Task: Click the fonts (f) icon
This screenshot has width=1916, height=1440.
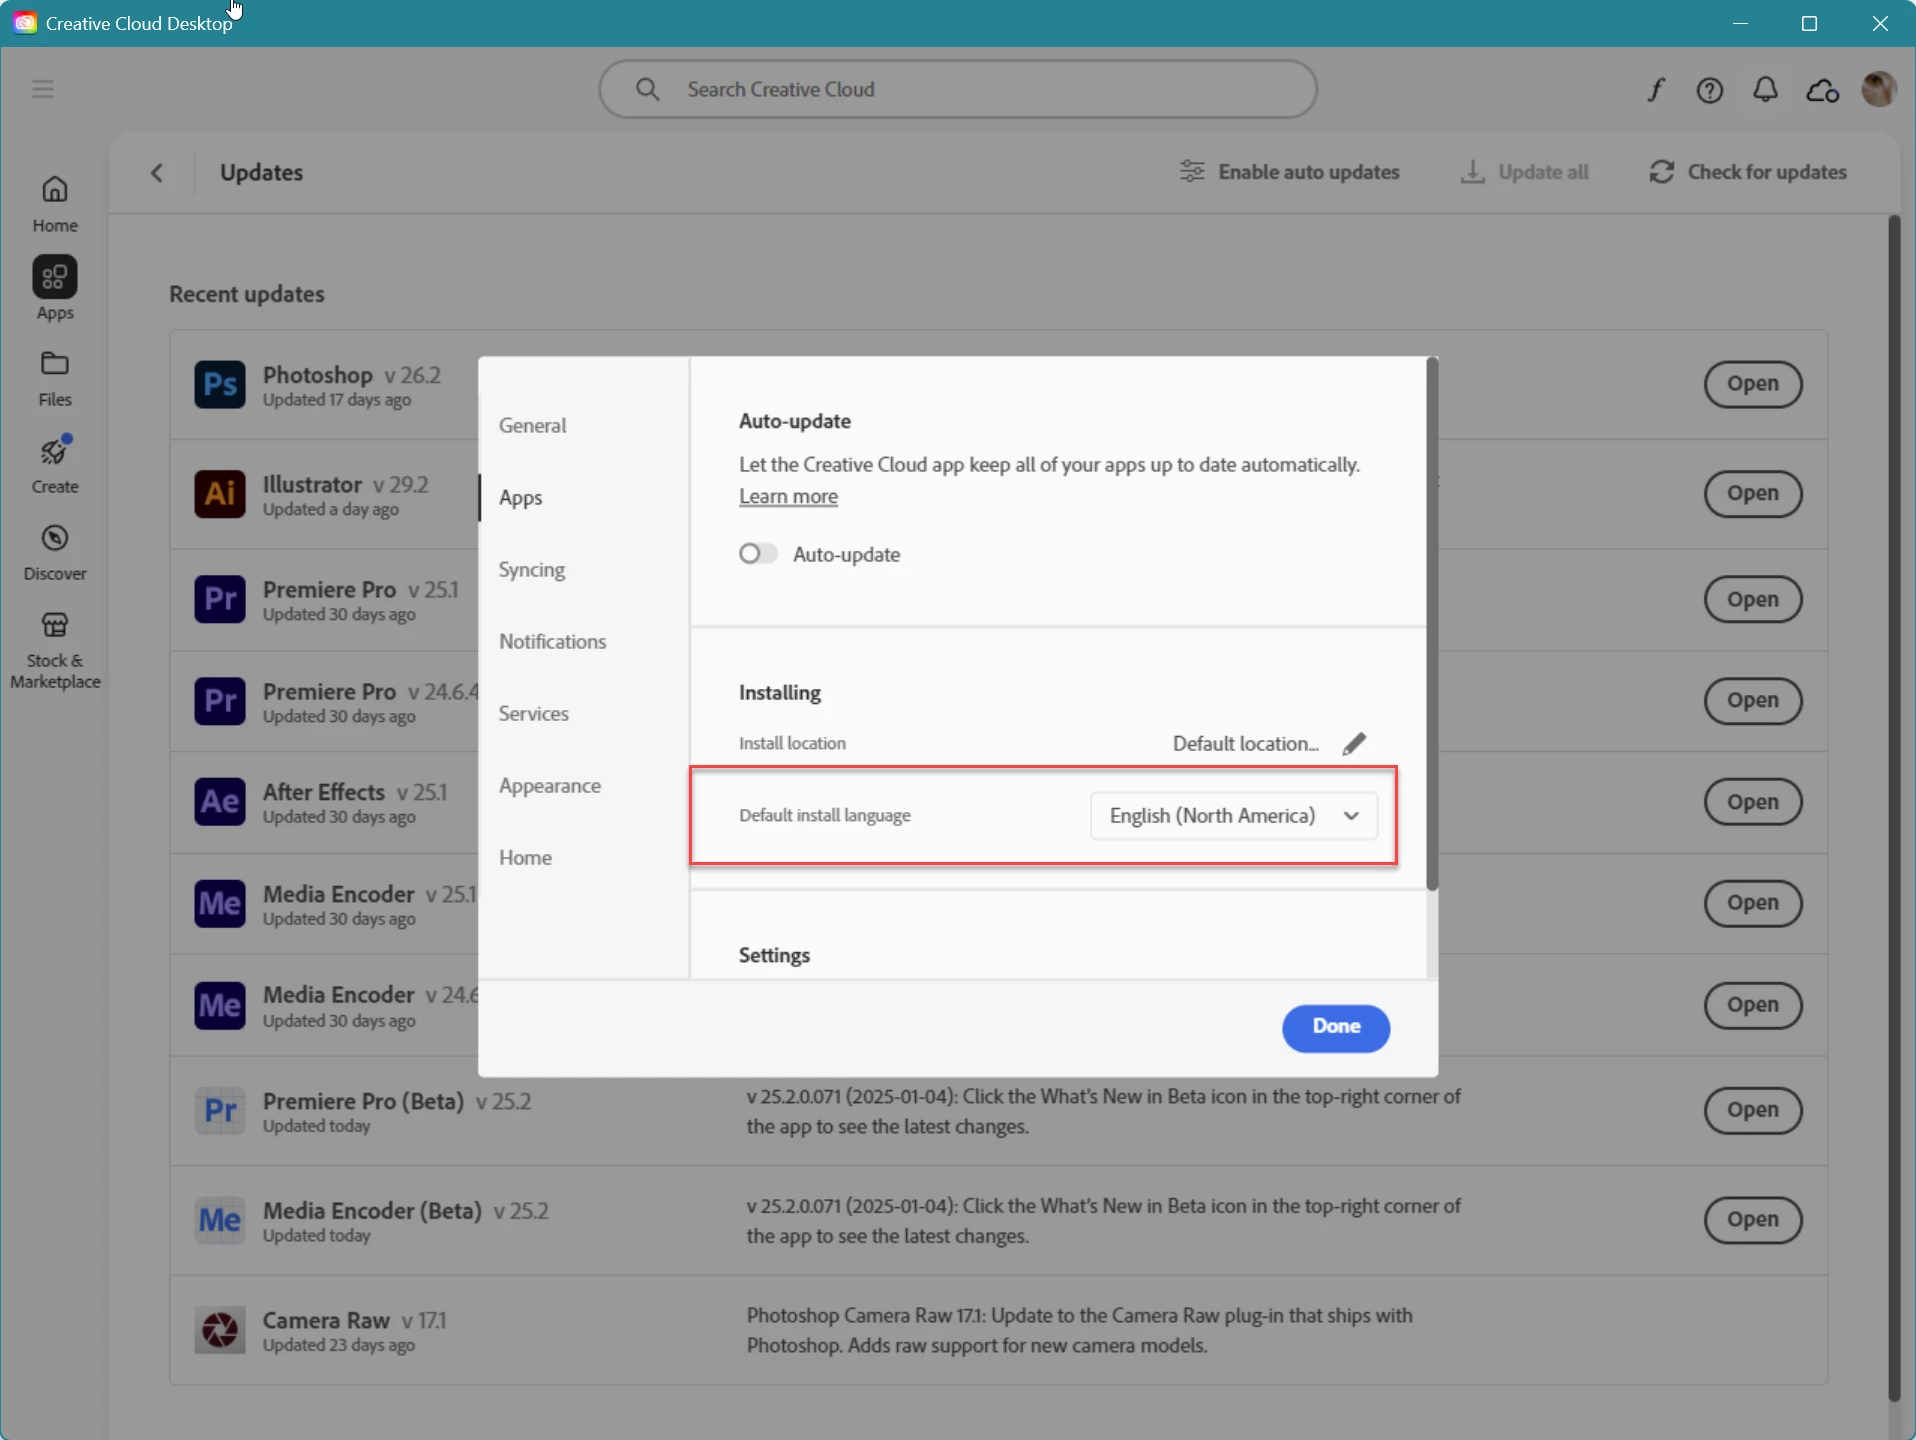Action: click(x=1656, y=90)
